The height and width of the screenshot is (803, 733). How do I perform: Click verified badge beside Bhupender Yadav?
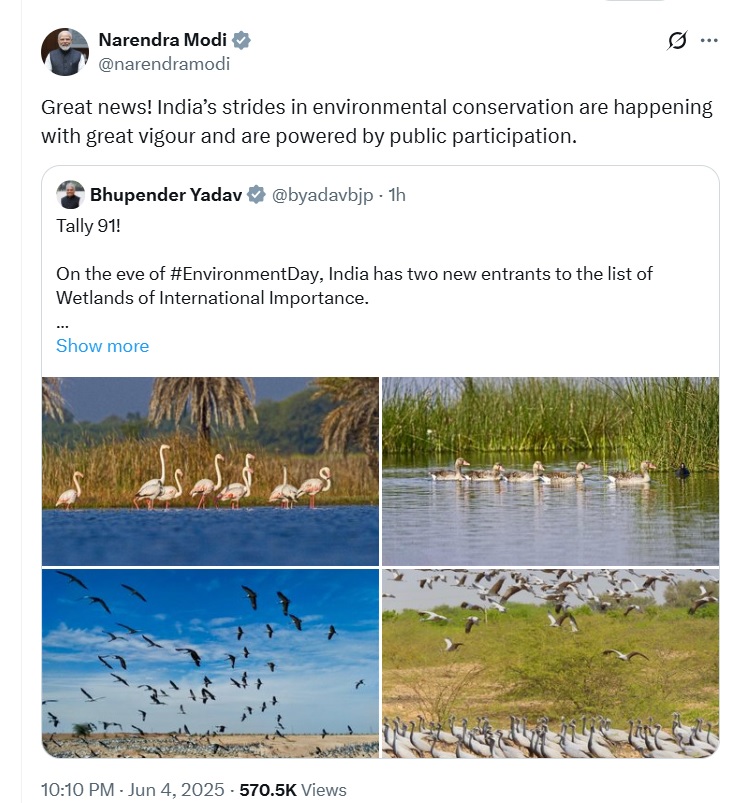(x=257, y=195)
